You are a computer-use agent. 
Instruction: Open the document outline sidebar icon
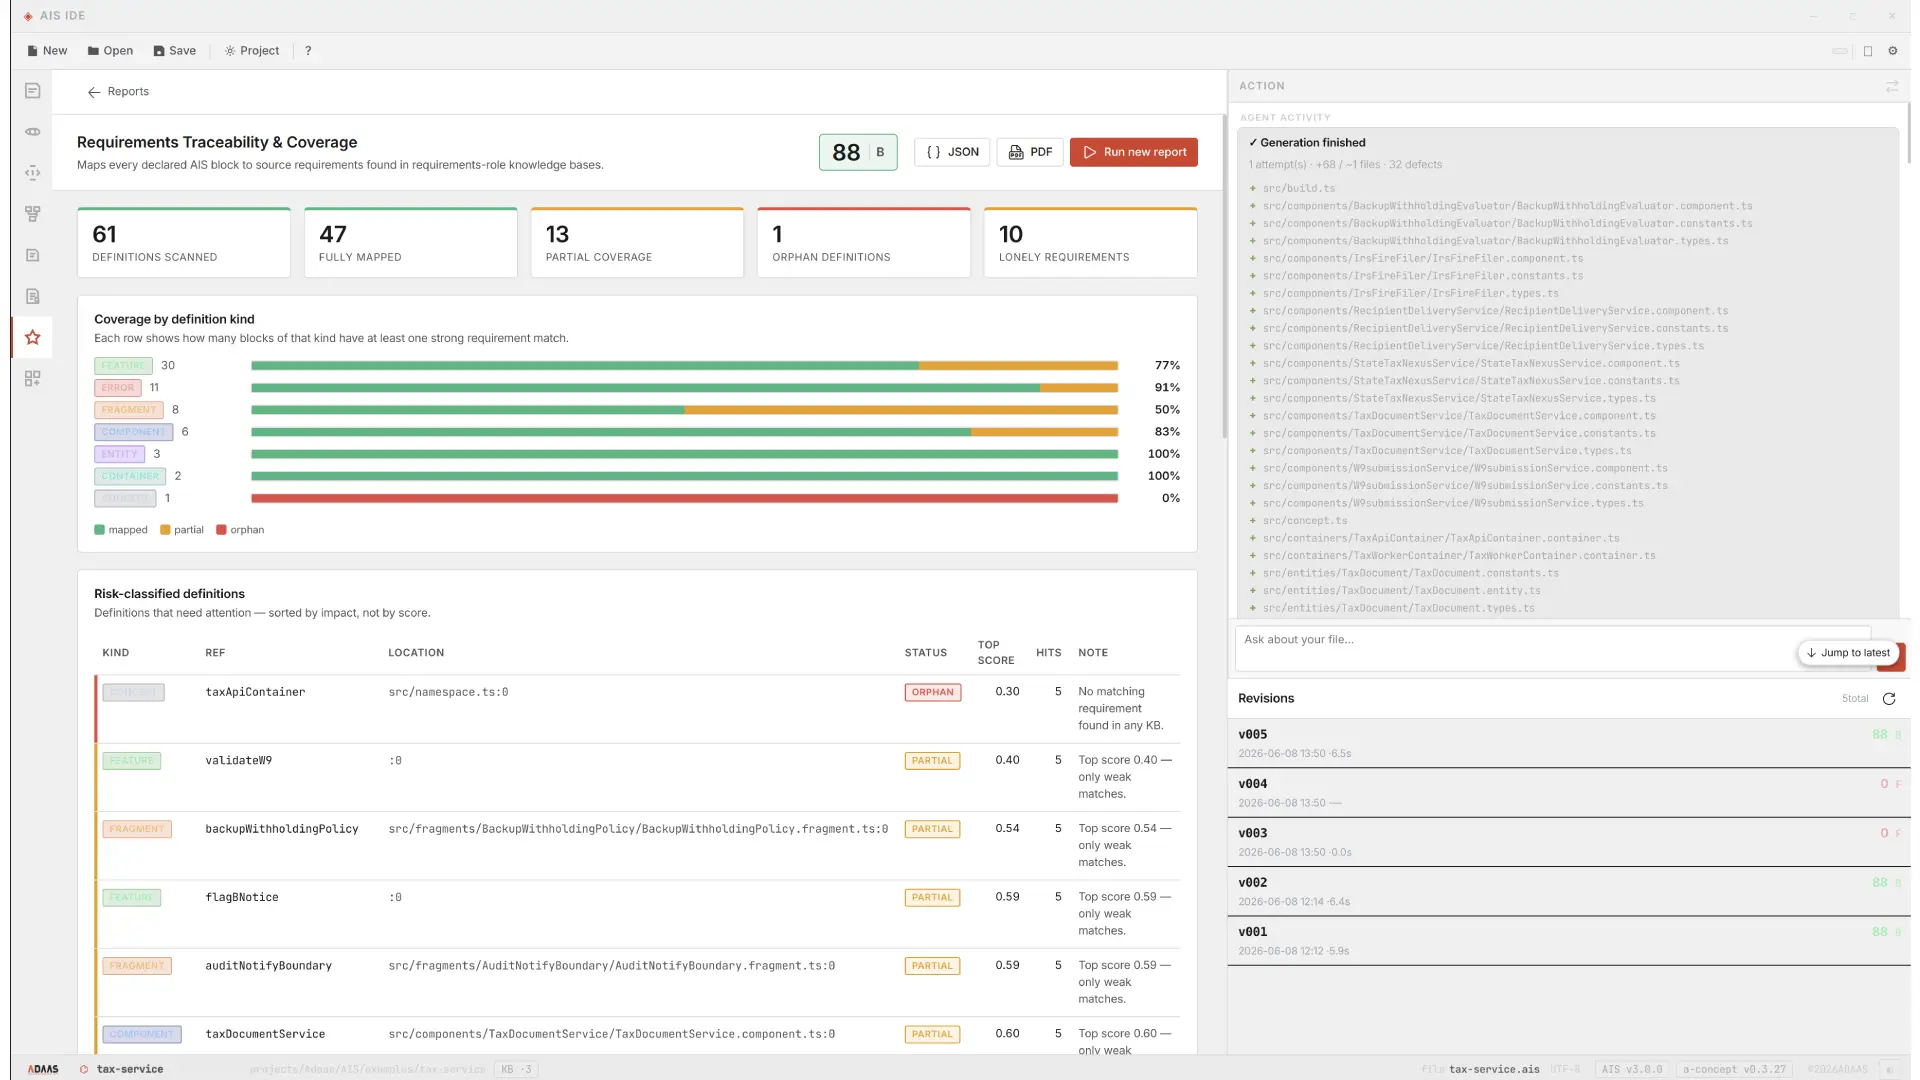click(x=33, y=91)
